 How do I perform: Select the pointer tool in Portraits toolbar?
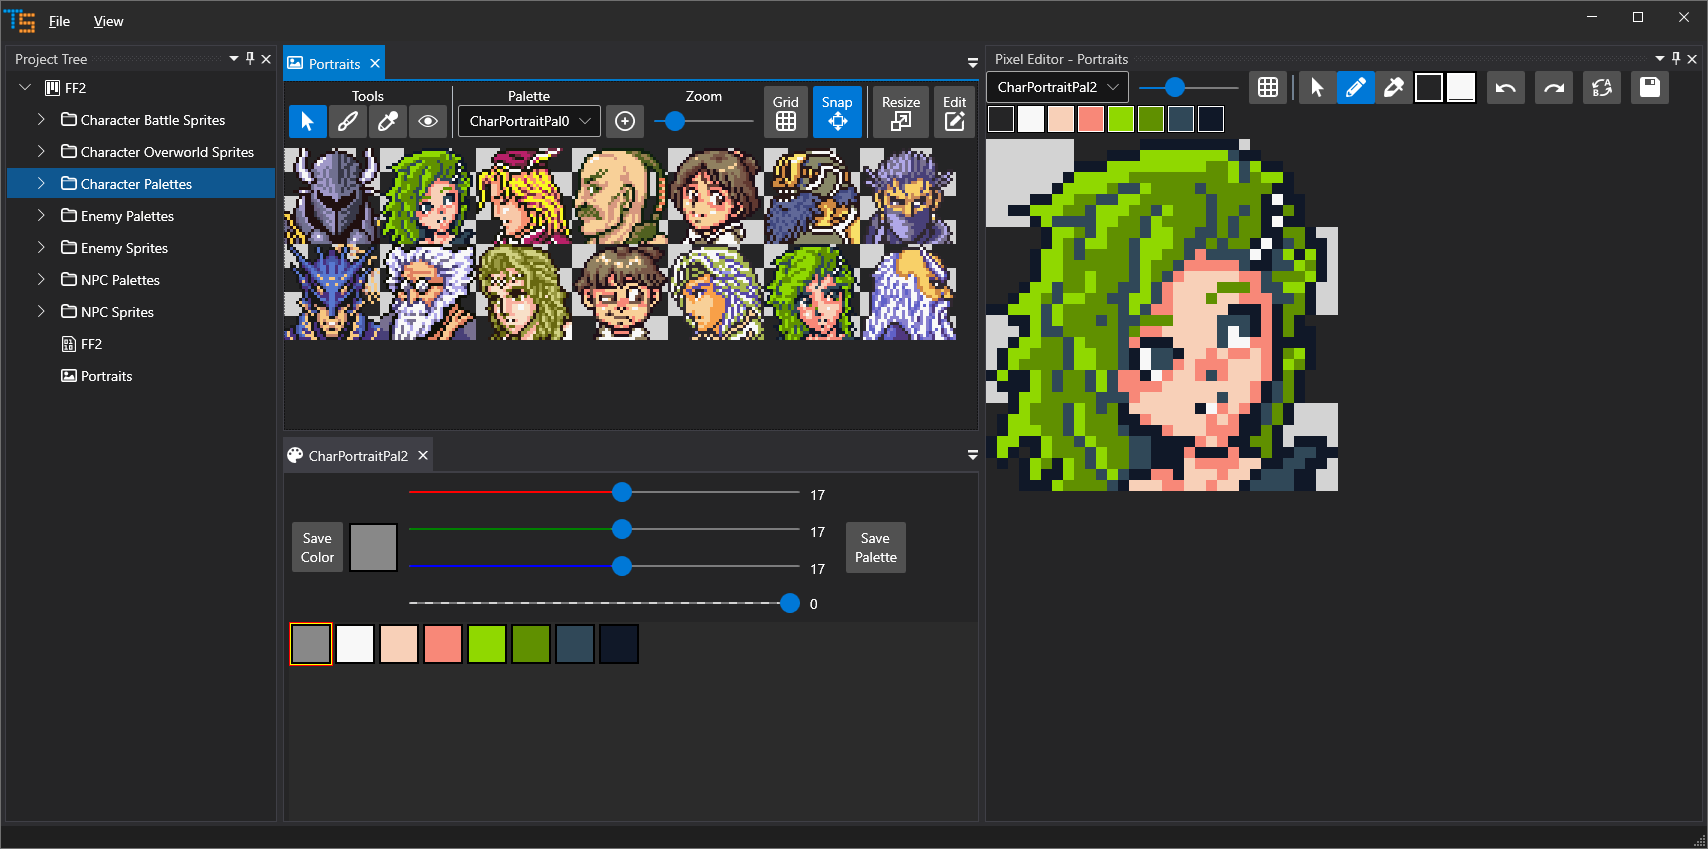pos(308,121)
